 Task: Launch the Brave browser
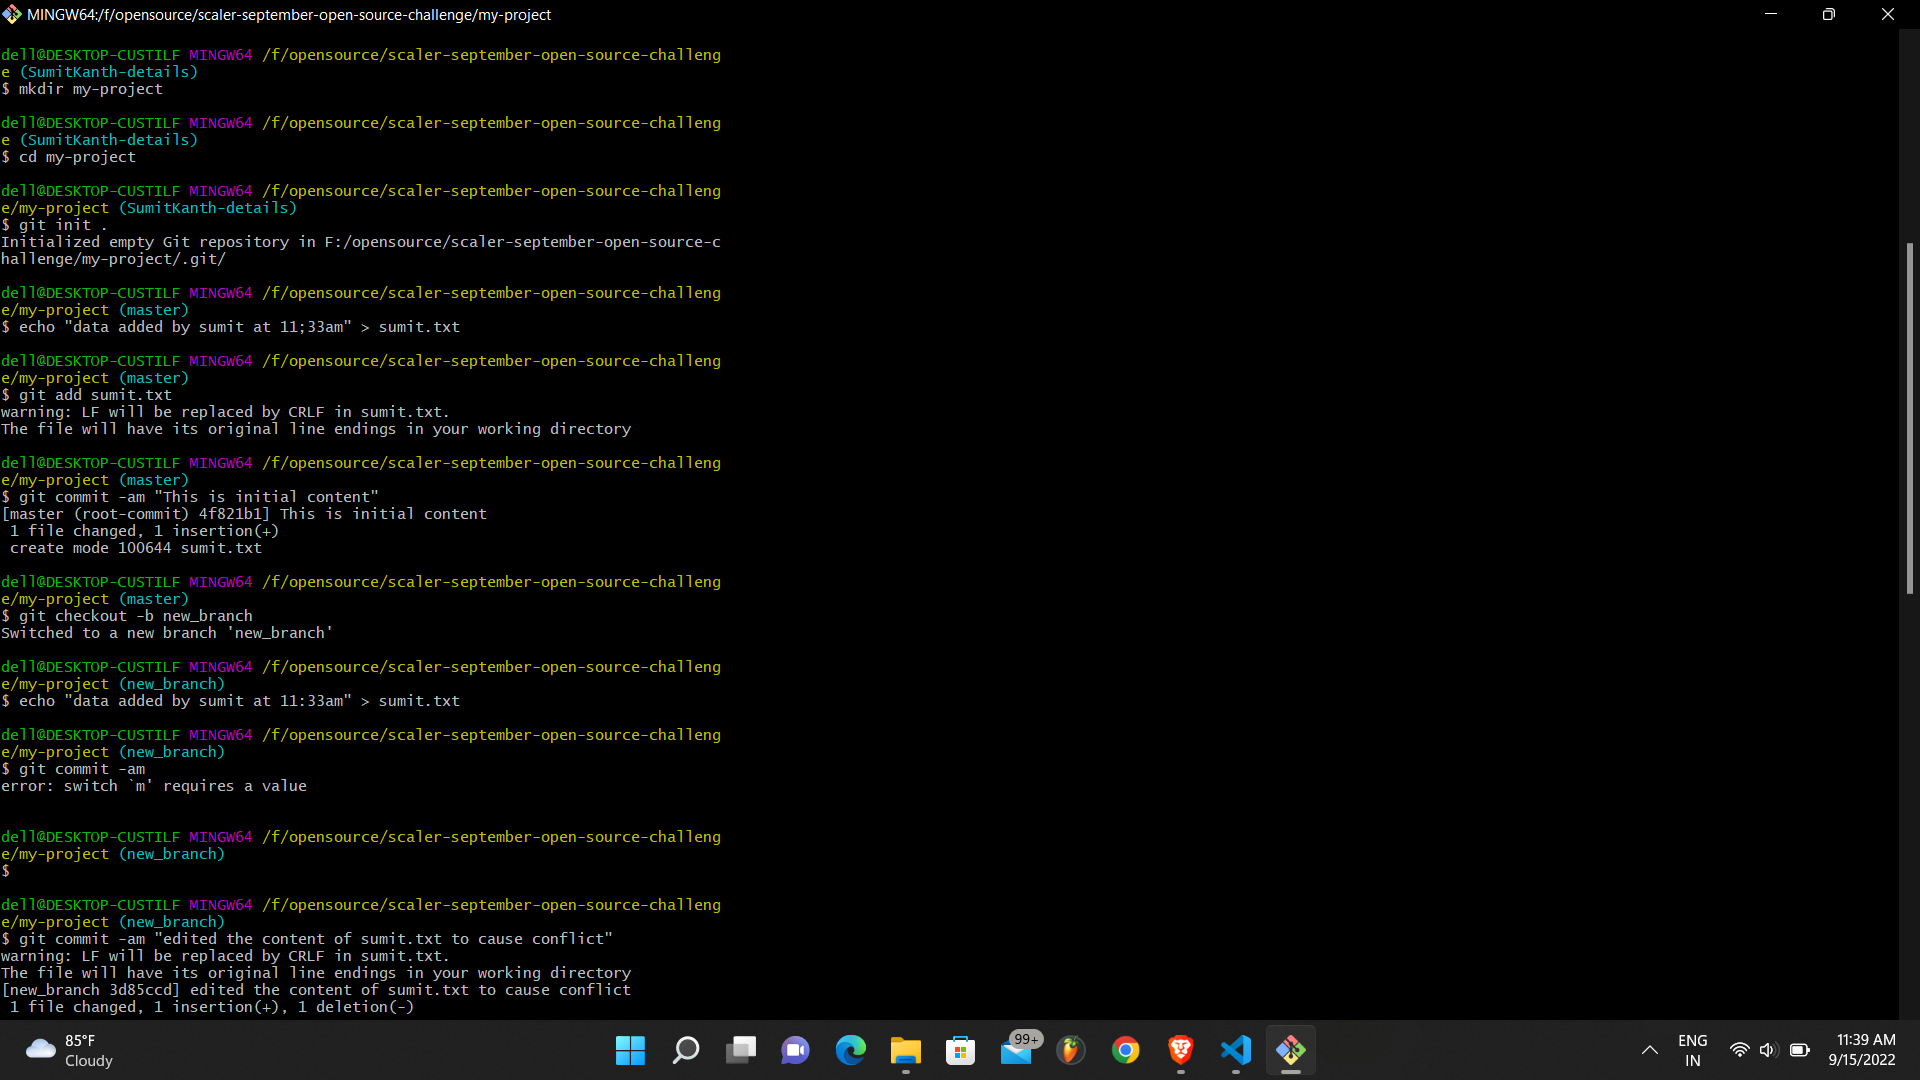click(1181, 1051)
